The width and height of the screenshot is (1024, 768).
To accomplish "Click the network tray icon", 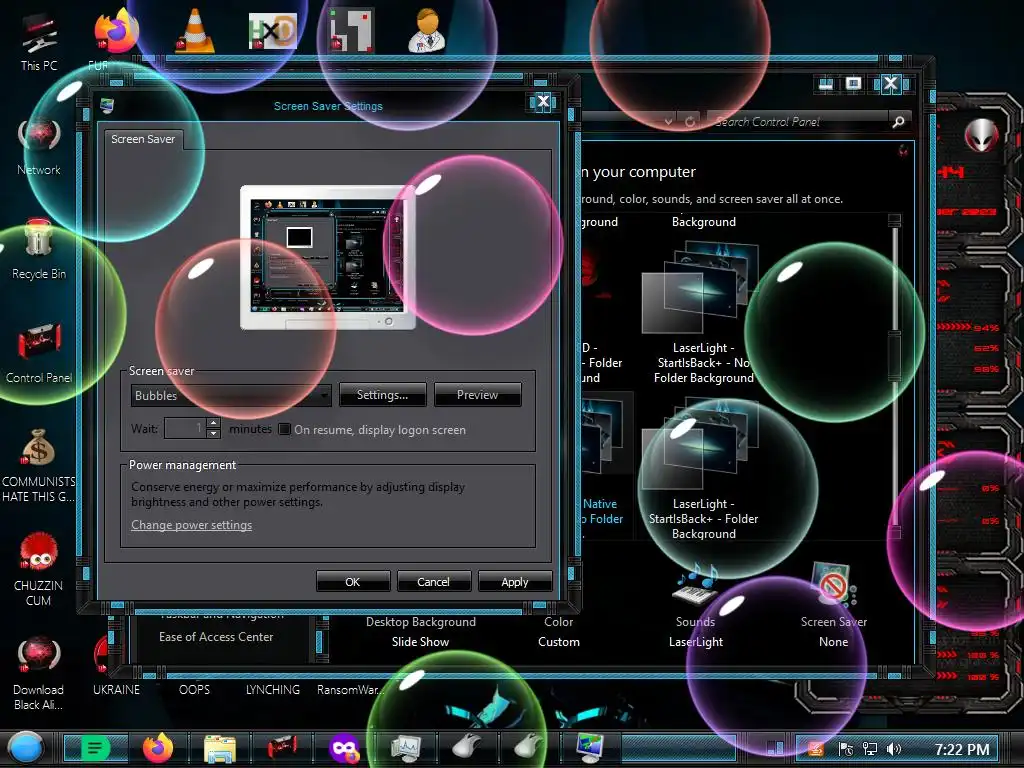I will click(x=869, y=749).
